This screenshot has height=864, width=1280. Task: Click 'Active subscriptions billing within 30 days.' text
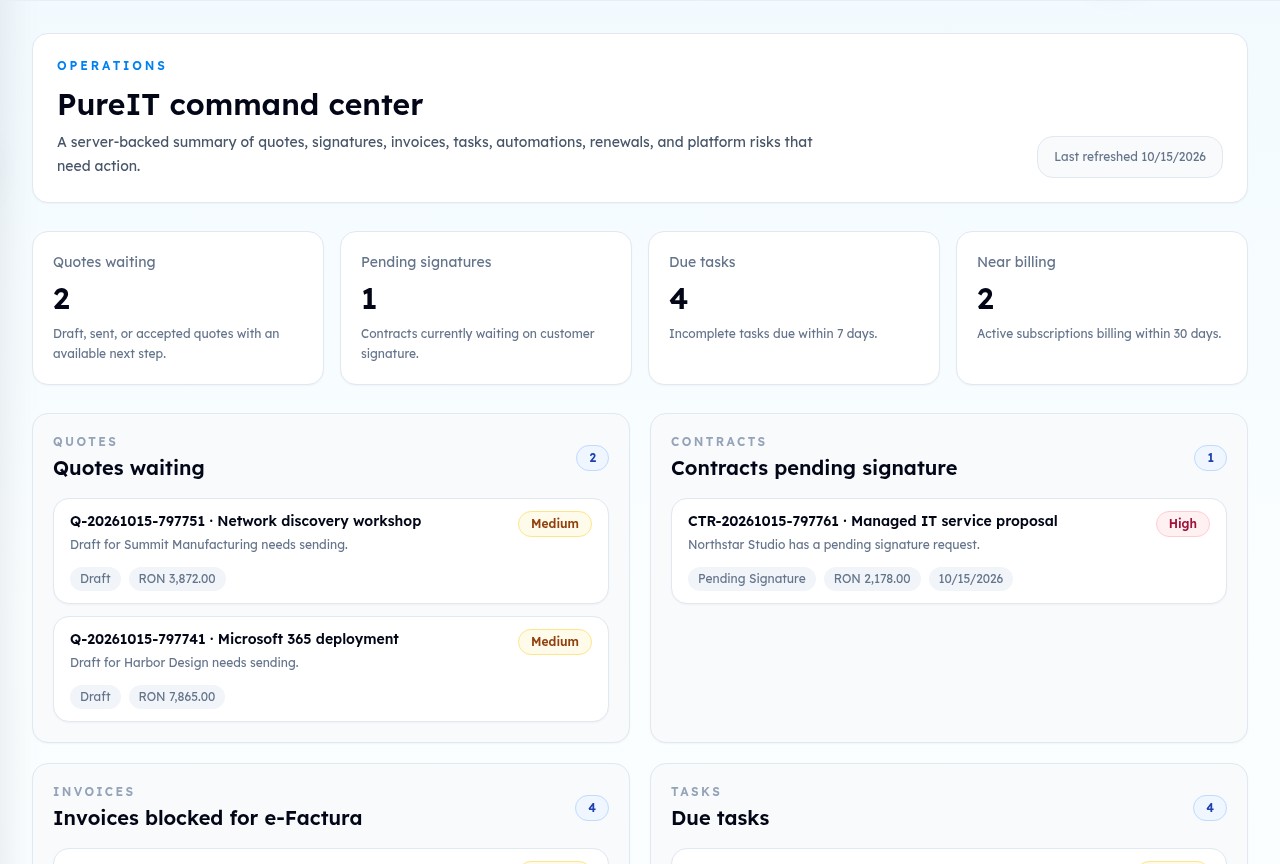1099,334
